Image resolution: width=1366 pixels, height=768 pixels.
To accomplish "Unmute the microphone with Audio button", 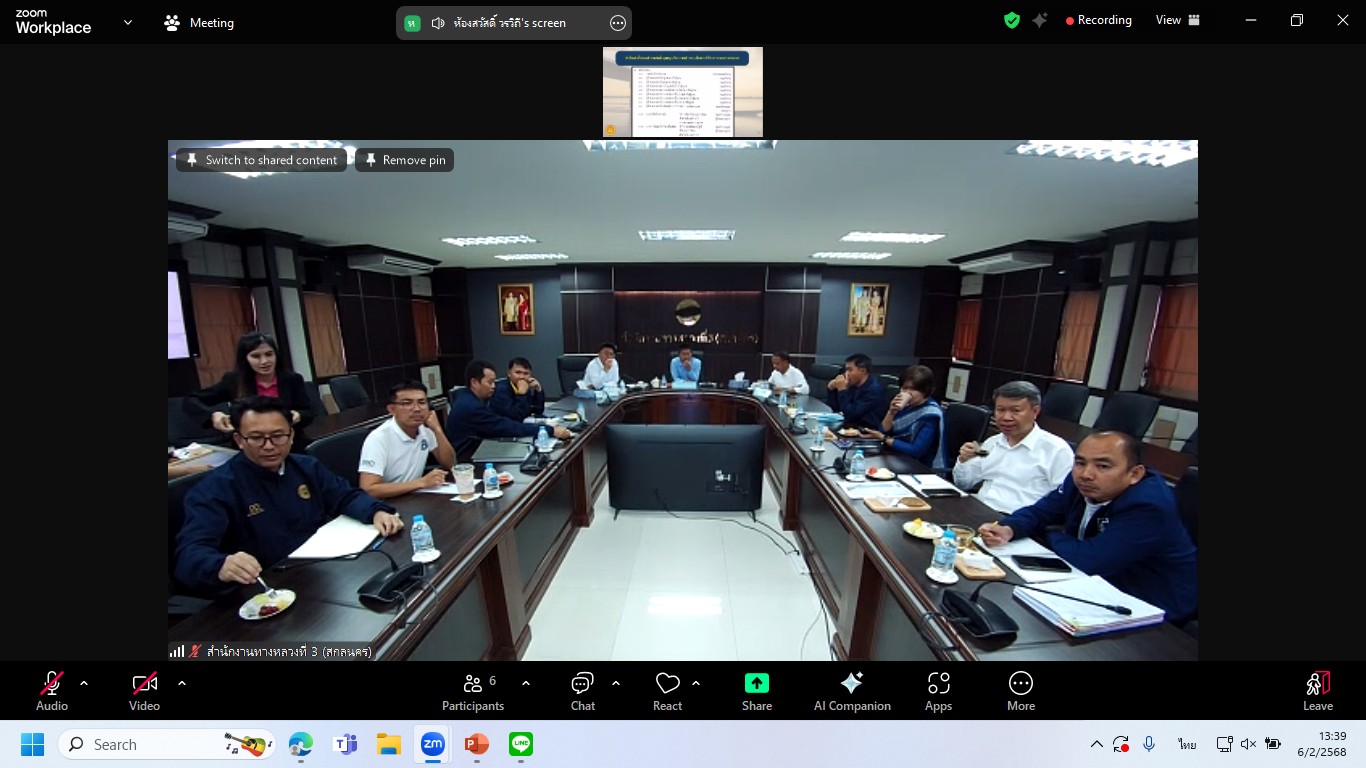I will pos(52,690).
